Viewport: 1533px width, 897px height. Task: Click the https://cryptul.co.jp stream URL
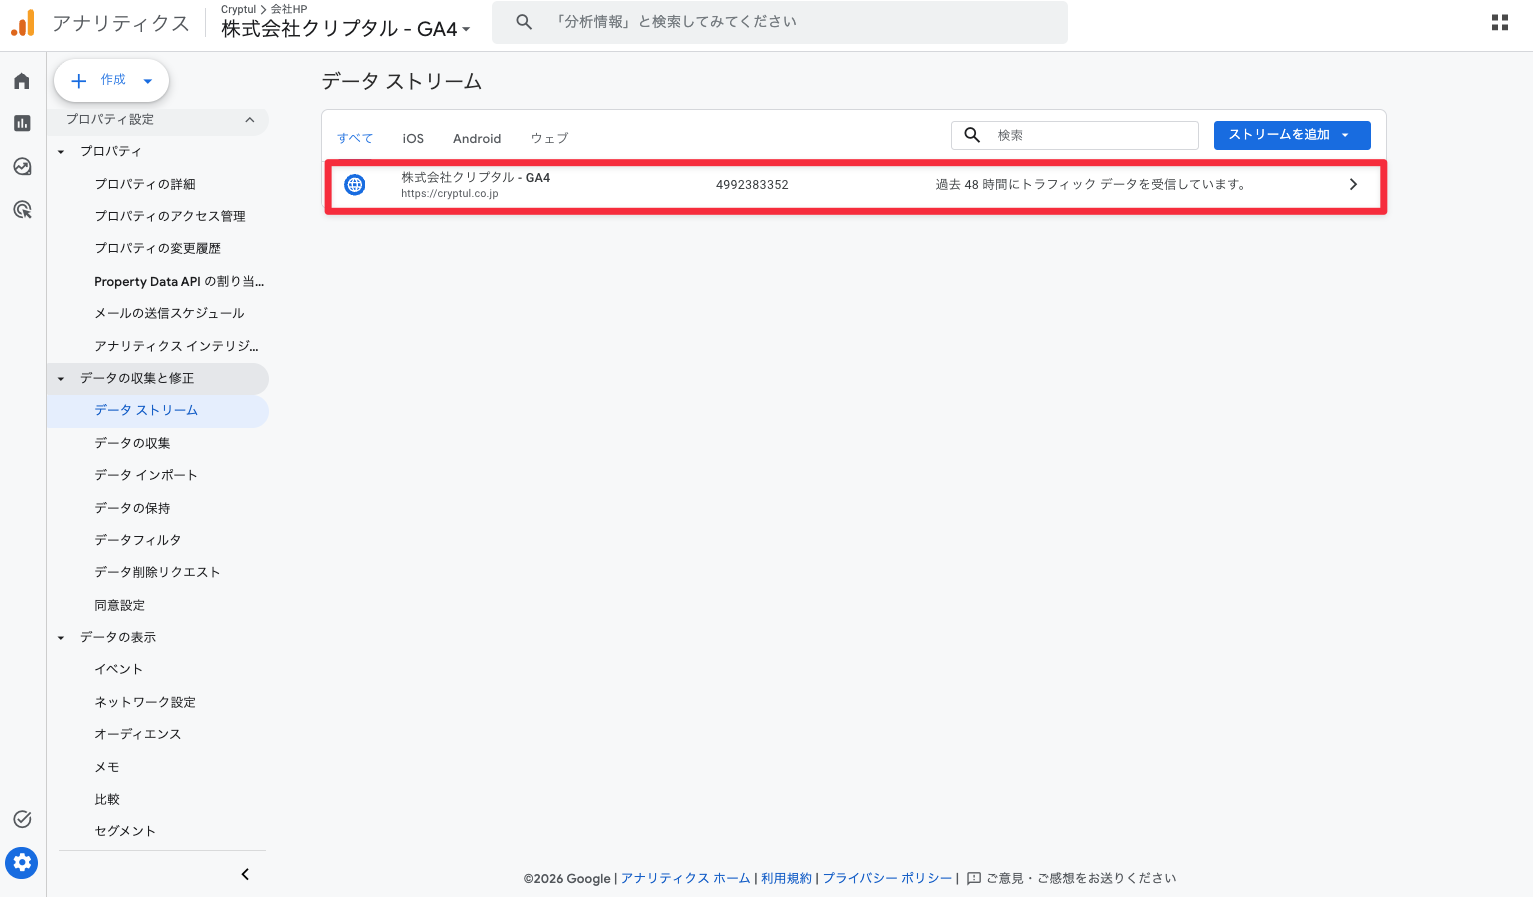pyautogui.click(x=450, y=194)
